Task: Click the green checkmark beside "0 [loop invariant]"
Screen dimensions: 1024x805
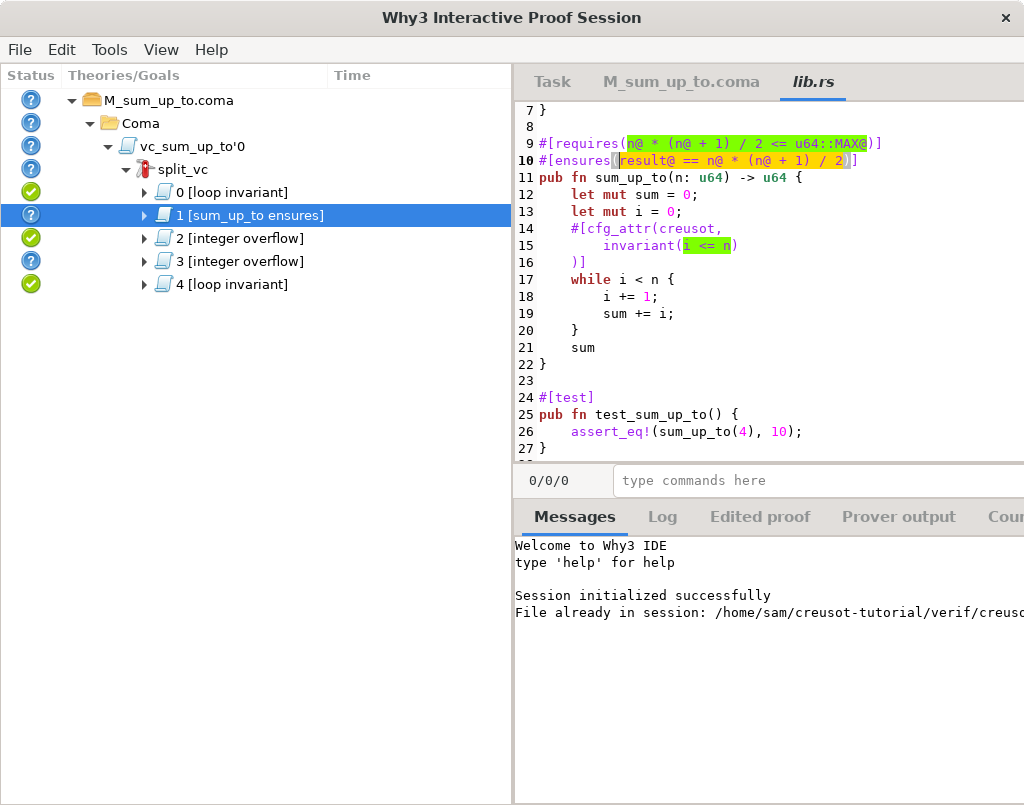Action: tap(30, 191)
